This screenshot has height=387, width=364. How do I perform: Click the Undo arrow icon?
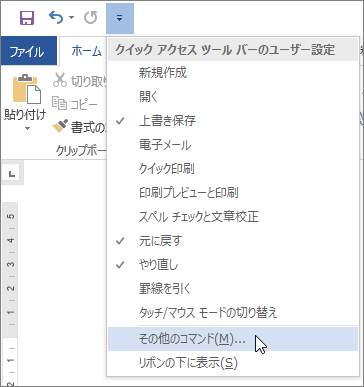tap(56, 17)
